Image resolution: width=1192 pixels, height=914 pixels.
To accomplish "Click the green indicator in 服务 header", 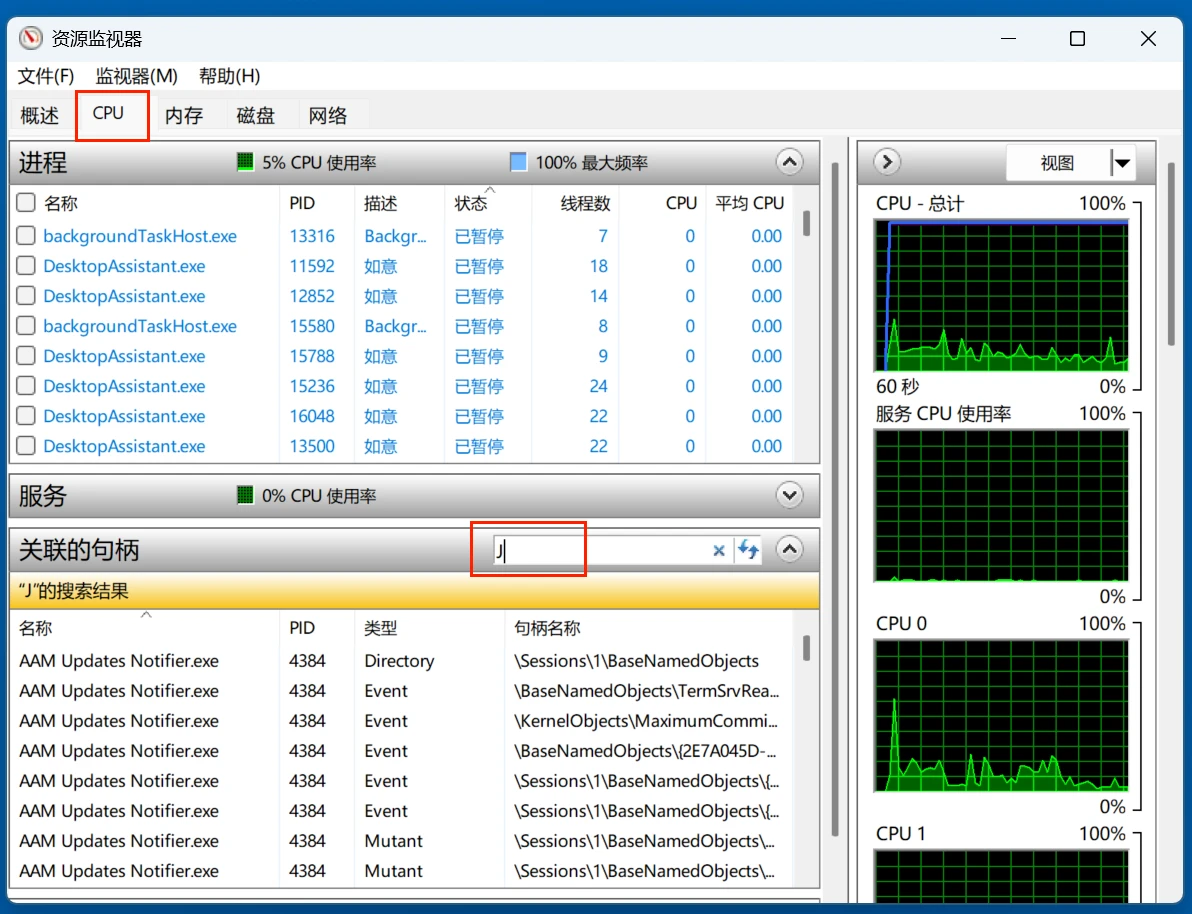I will (x=245, y=496).
